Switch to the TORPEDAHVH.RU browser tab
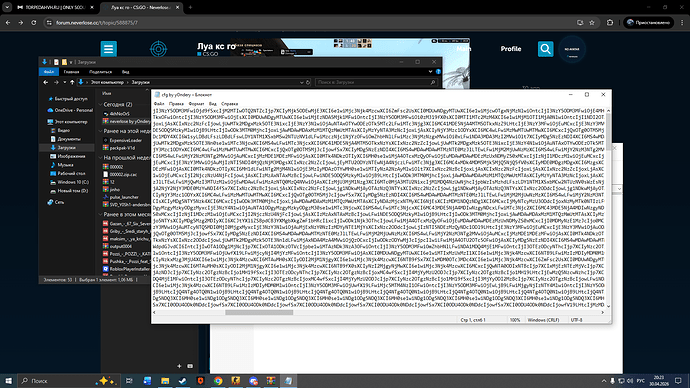The image size is (690, 388). pos(55,7)
